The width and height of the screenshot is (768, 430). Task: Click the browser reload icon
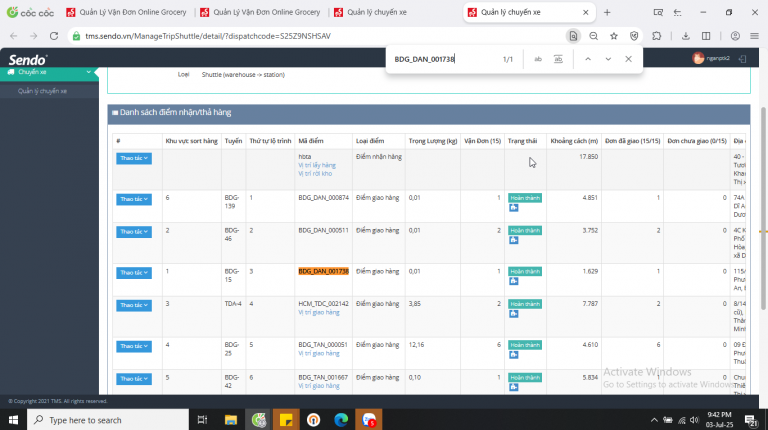[54, 36]
